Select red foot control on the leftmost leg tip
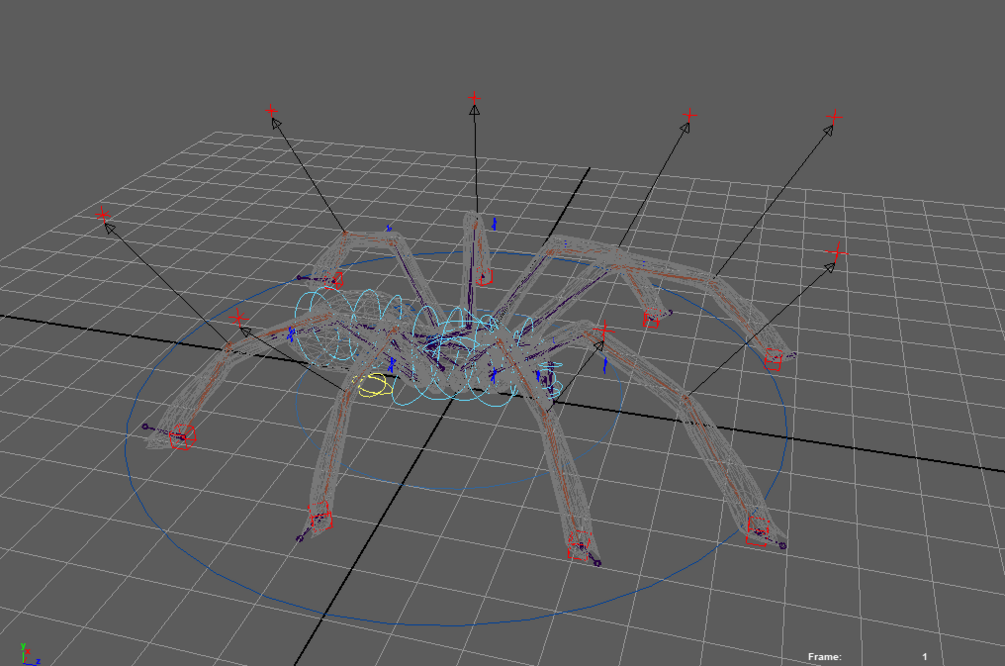This screenshot has height=666, width=1005. pyautogui.click(x=183, y=437)
